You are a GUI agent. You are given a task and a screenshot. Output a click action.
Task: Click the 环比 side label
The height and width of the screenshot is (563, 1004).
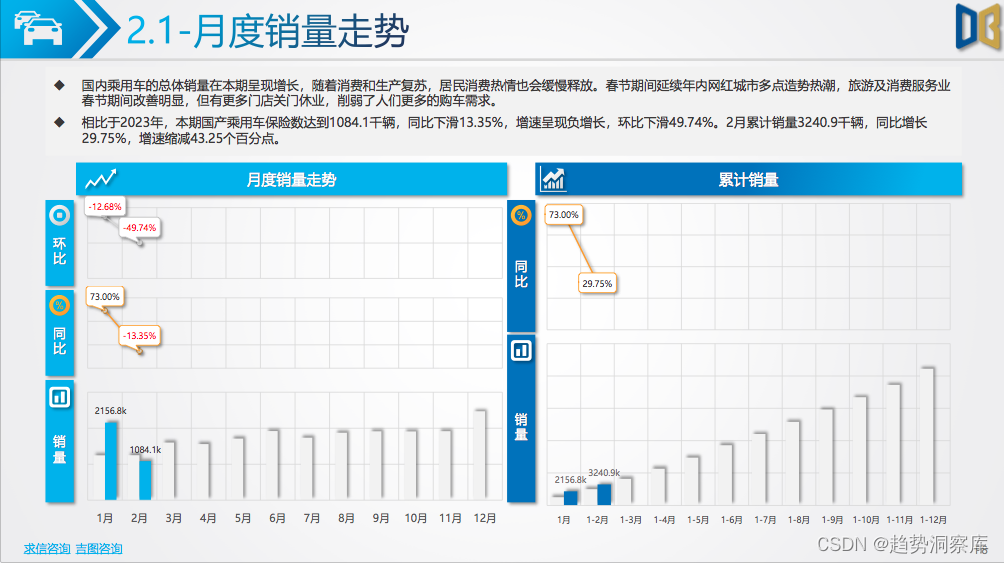click(60, 251)
